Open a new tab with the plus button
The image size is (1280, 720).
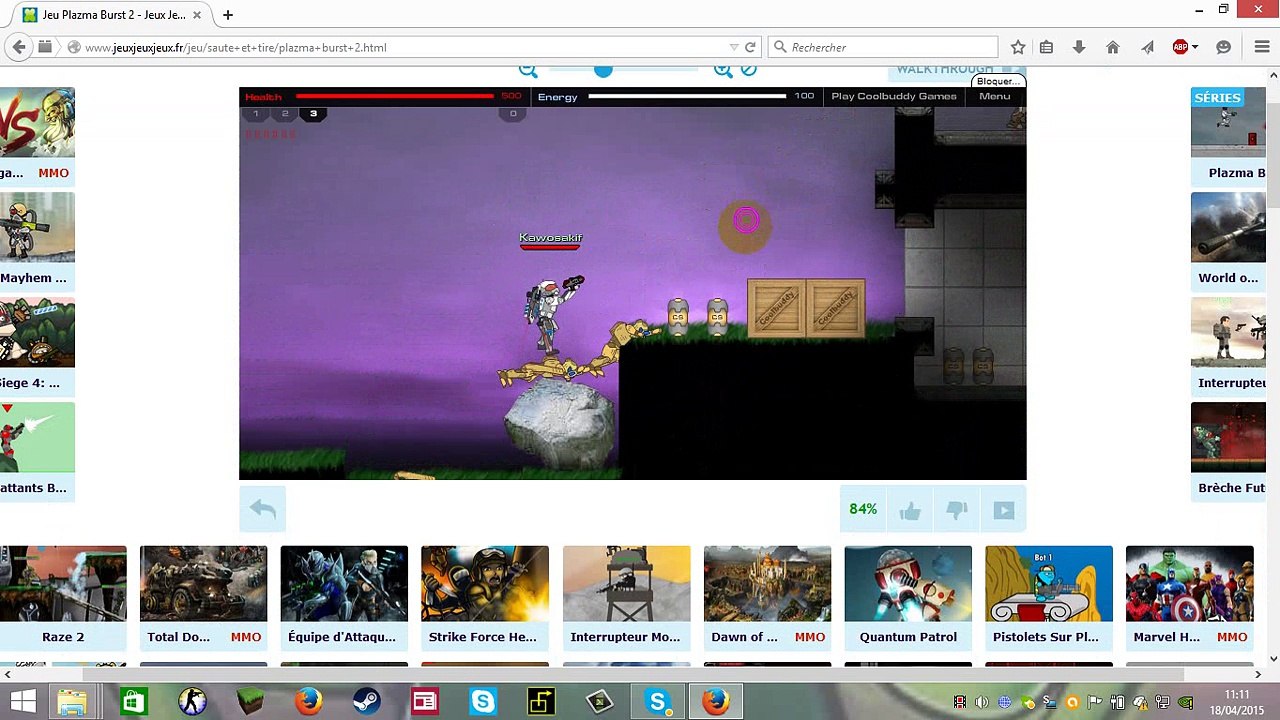click(x=228, y=15)
